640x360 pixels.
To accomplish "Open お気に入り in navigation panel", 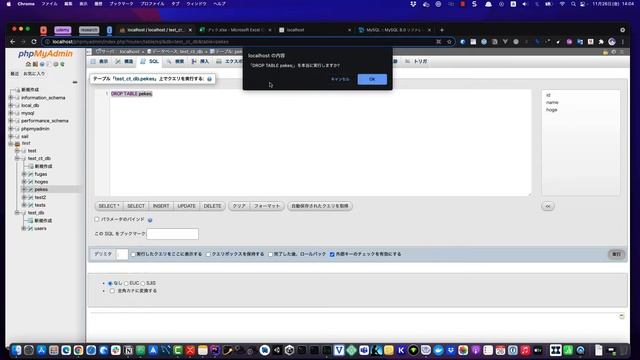I will pyautogui.click(x=34, y=74).
